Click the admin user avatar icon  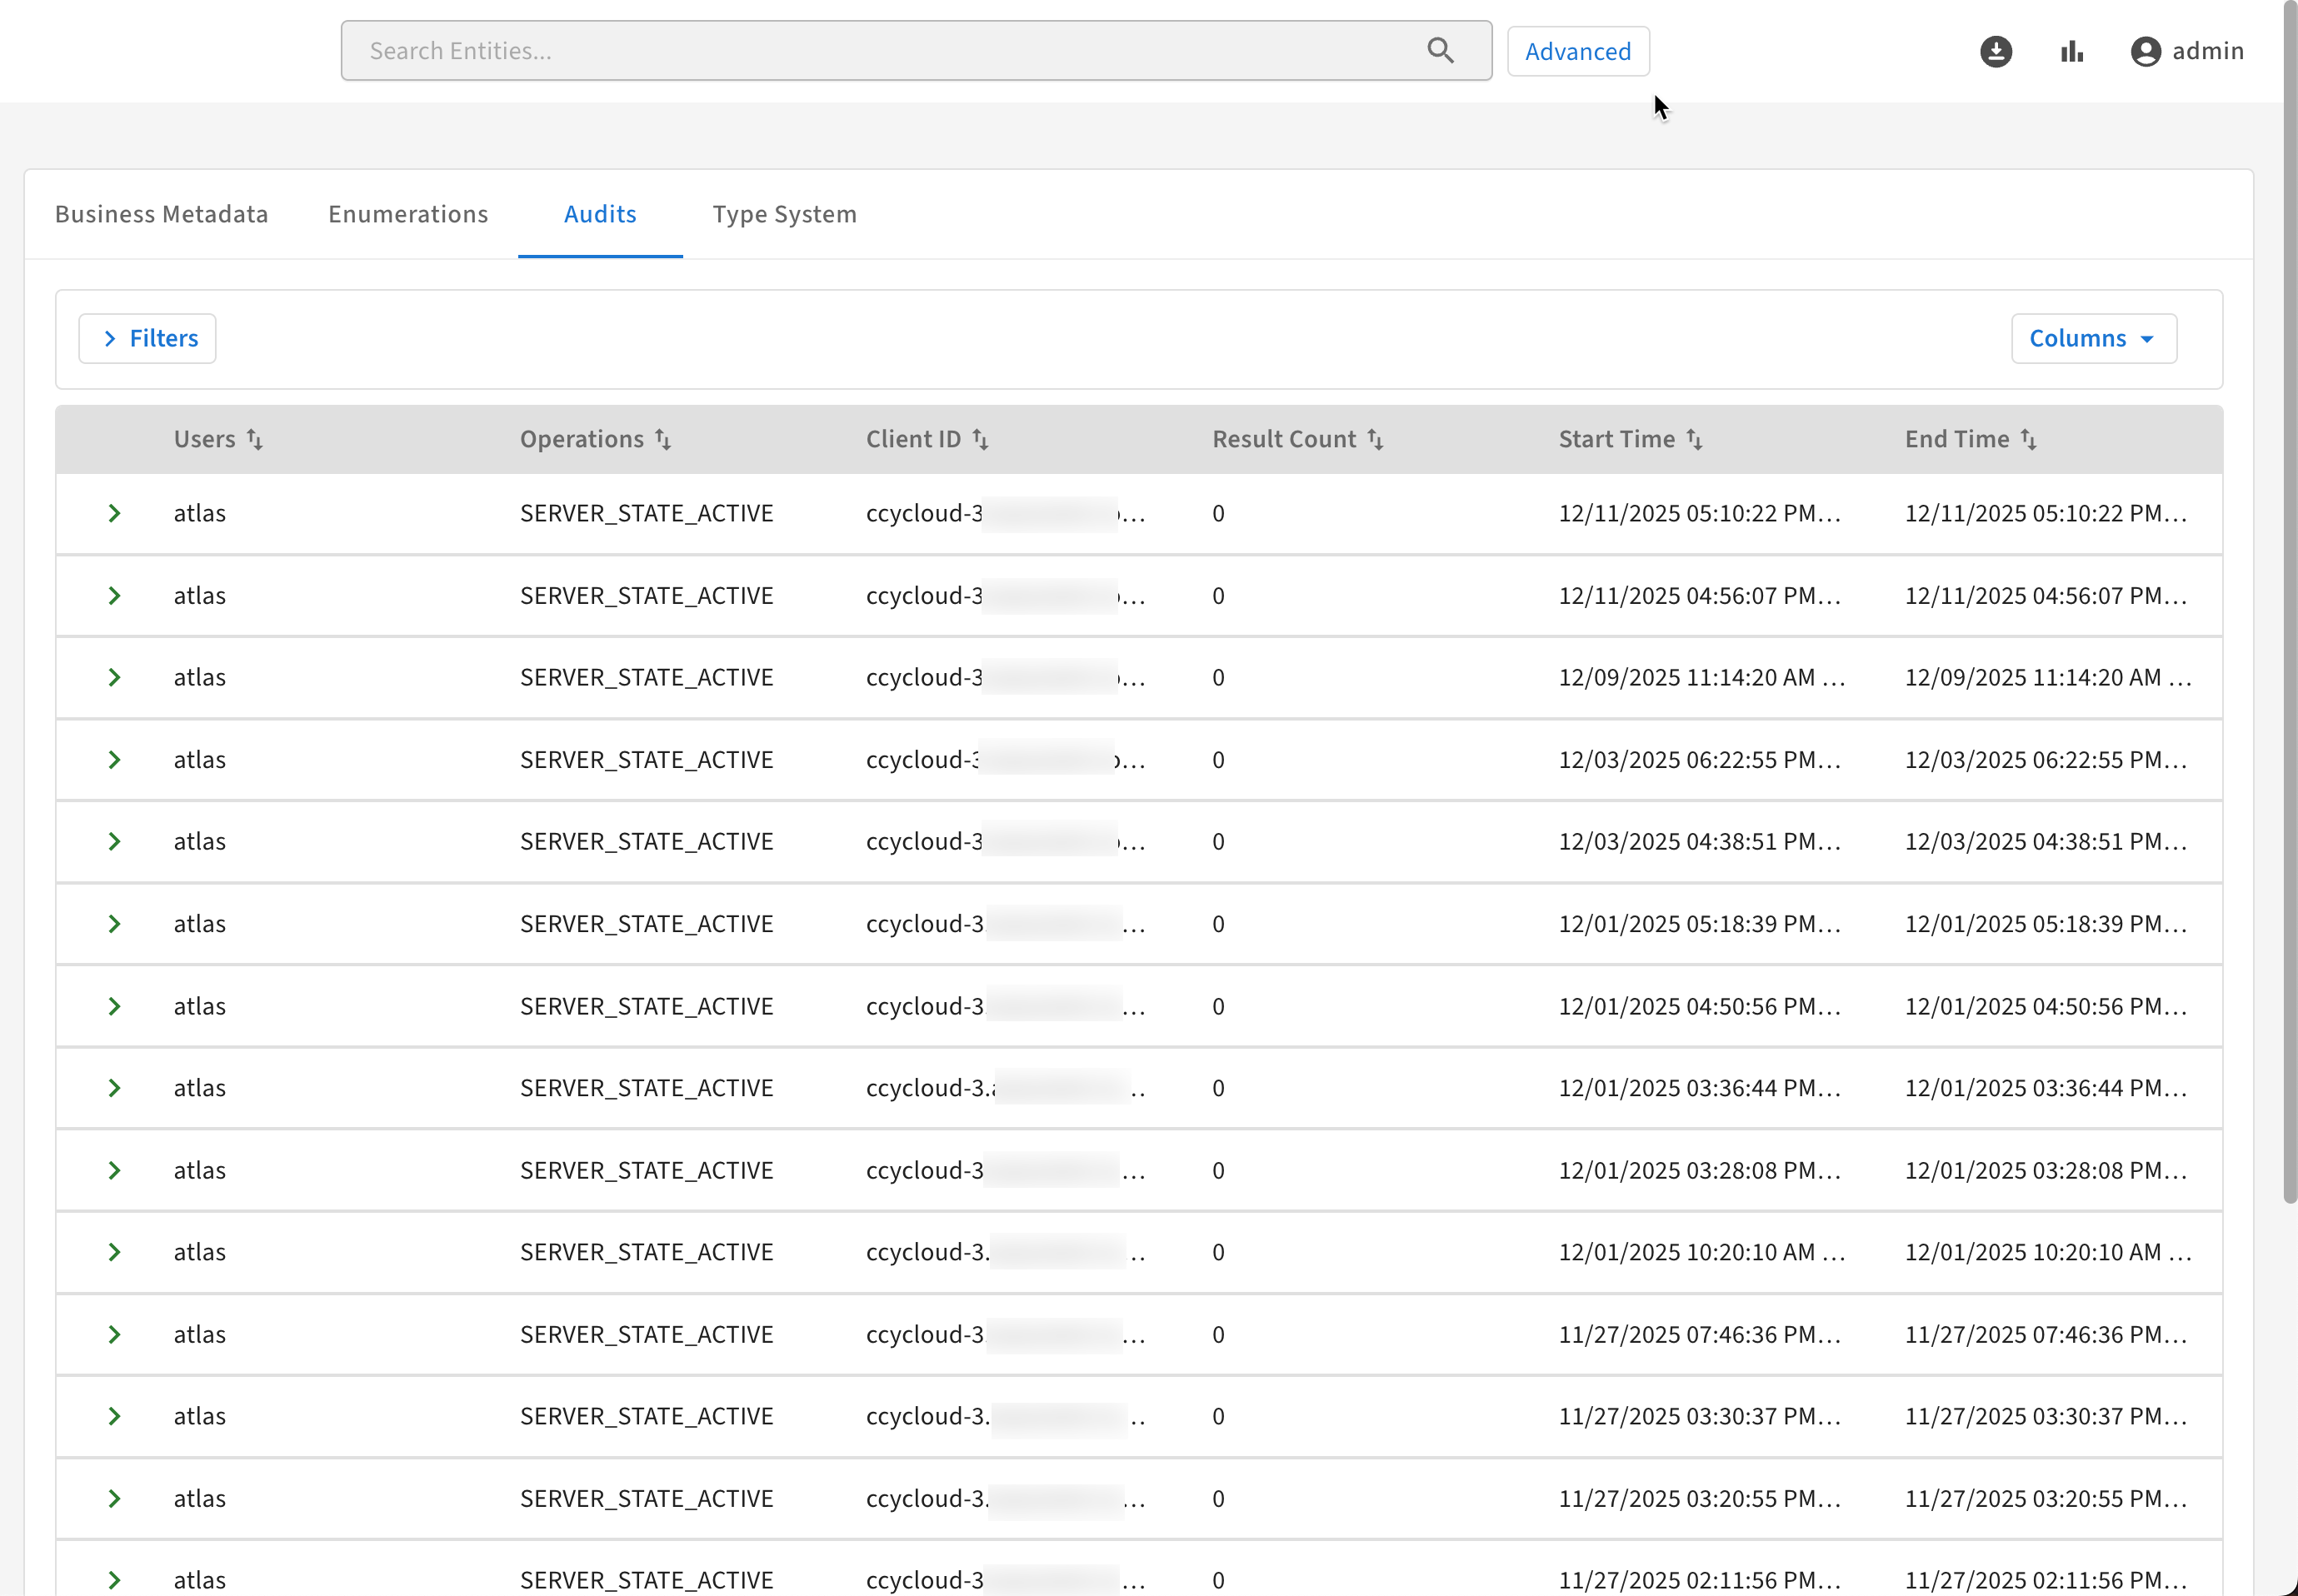point(2145,51)
